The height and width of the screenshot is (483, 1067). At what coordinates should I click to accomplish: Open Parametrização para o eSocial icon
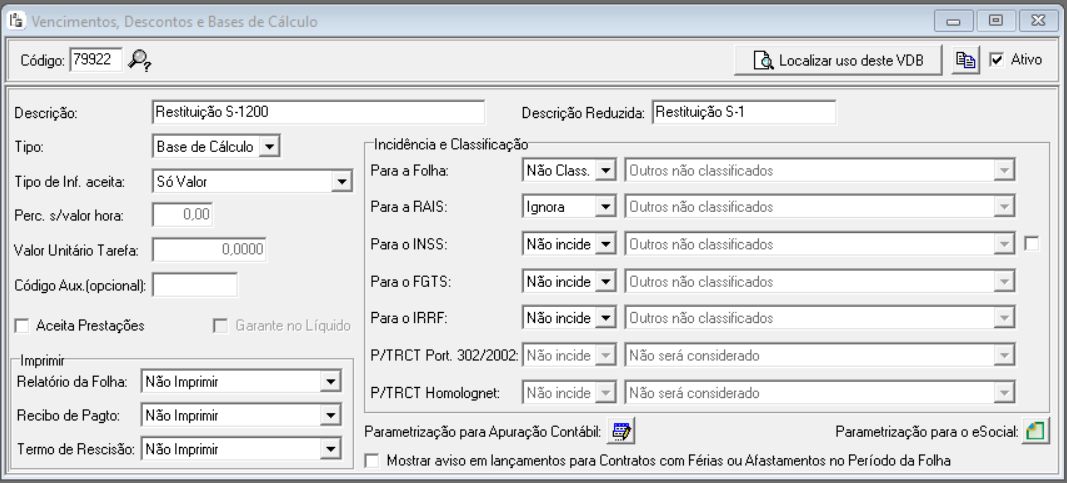coord(1035,431)
